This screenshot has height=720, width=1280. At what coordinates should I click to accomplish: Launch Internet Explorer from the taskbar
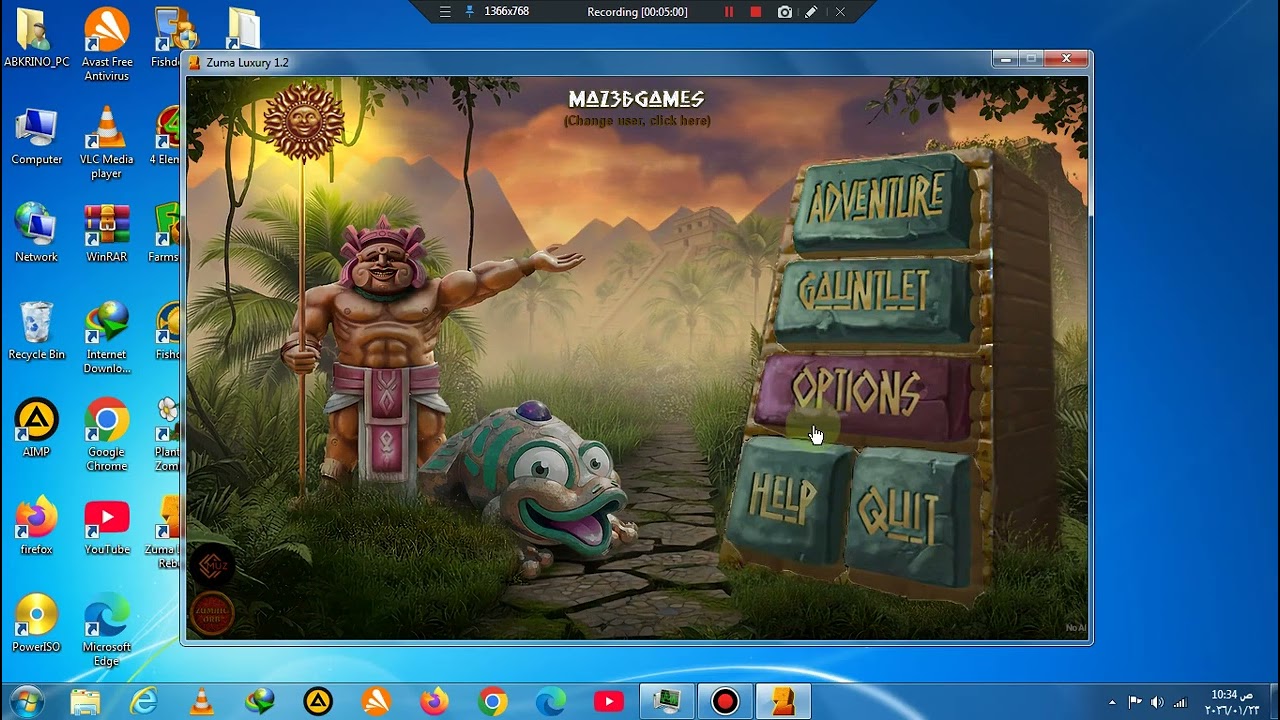coord(144,702)
